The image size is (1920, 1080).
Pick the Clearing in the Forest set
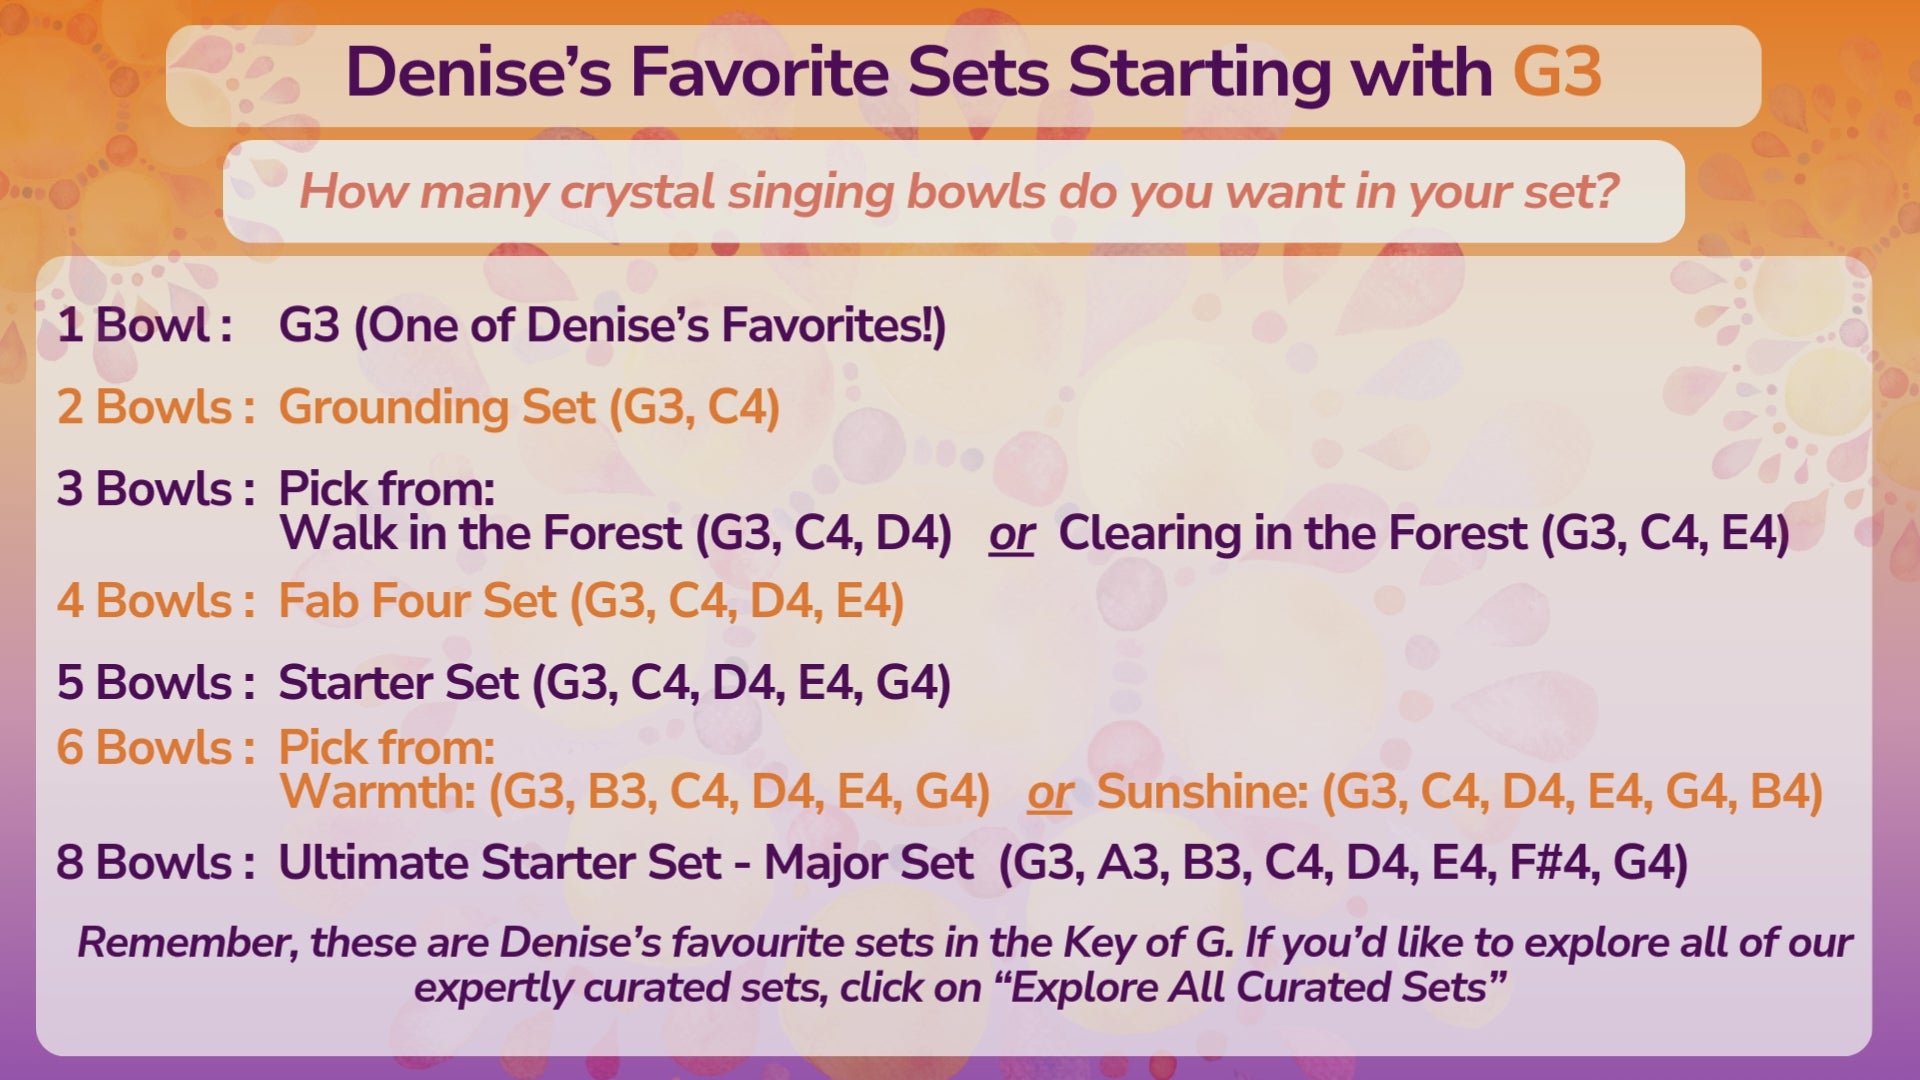point(1424,533)
